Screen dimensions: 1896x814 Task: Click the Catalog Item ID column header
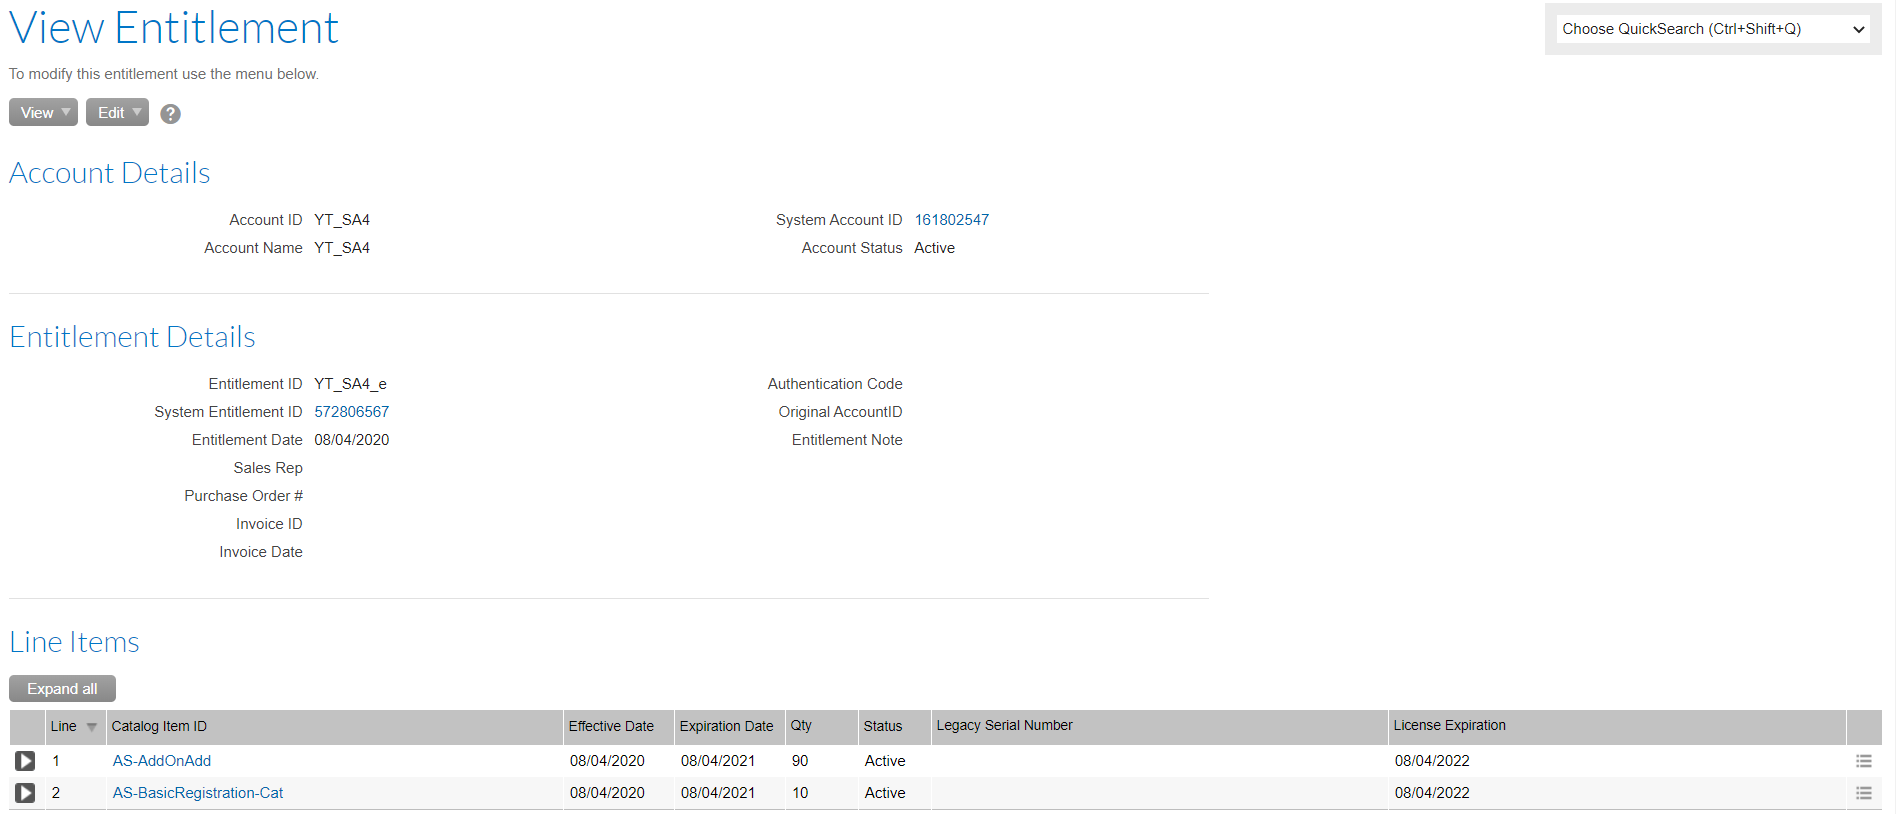pyautogui.click(x=334, y=727)
